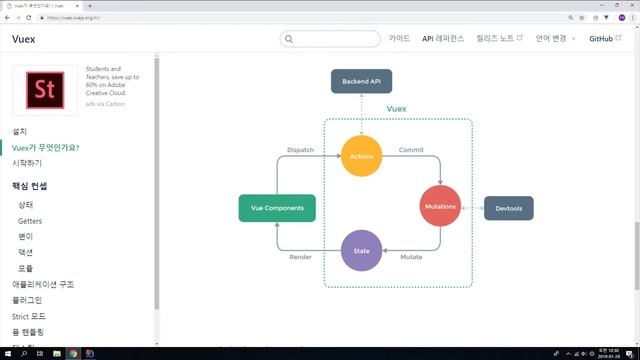The height and width of the screenshot is (360, 640).
Task: Open the 모듈 sidebar item
Action: click(x=25, y=269)
